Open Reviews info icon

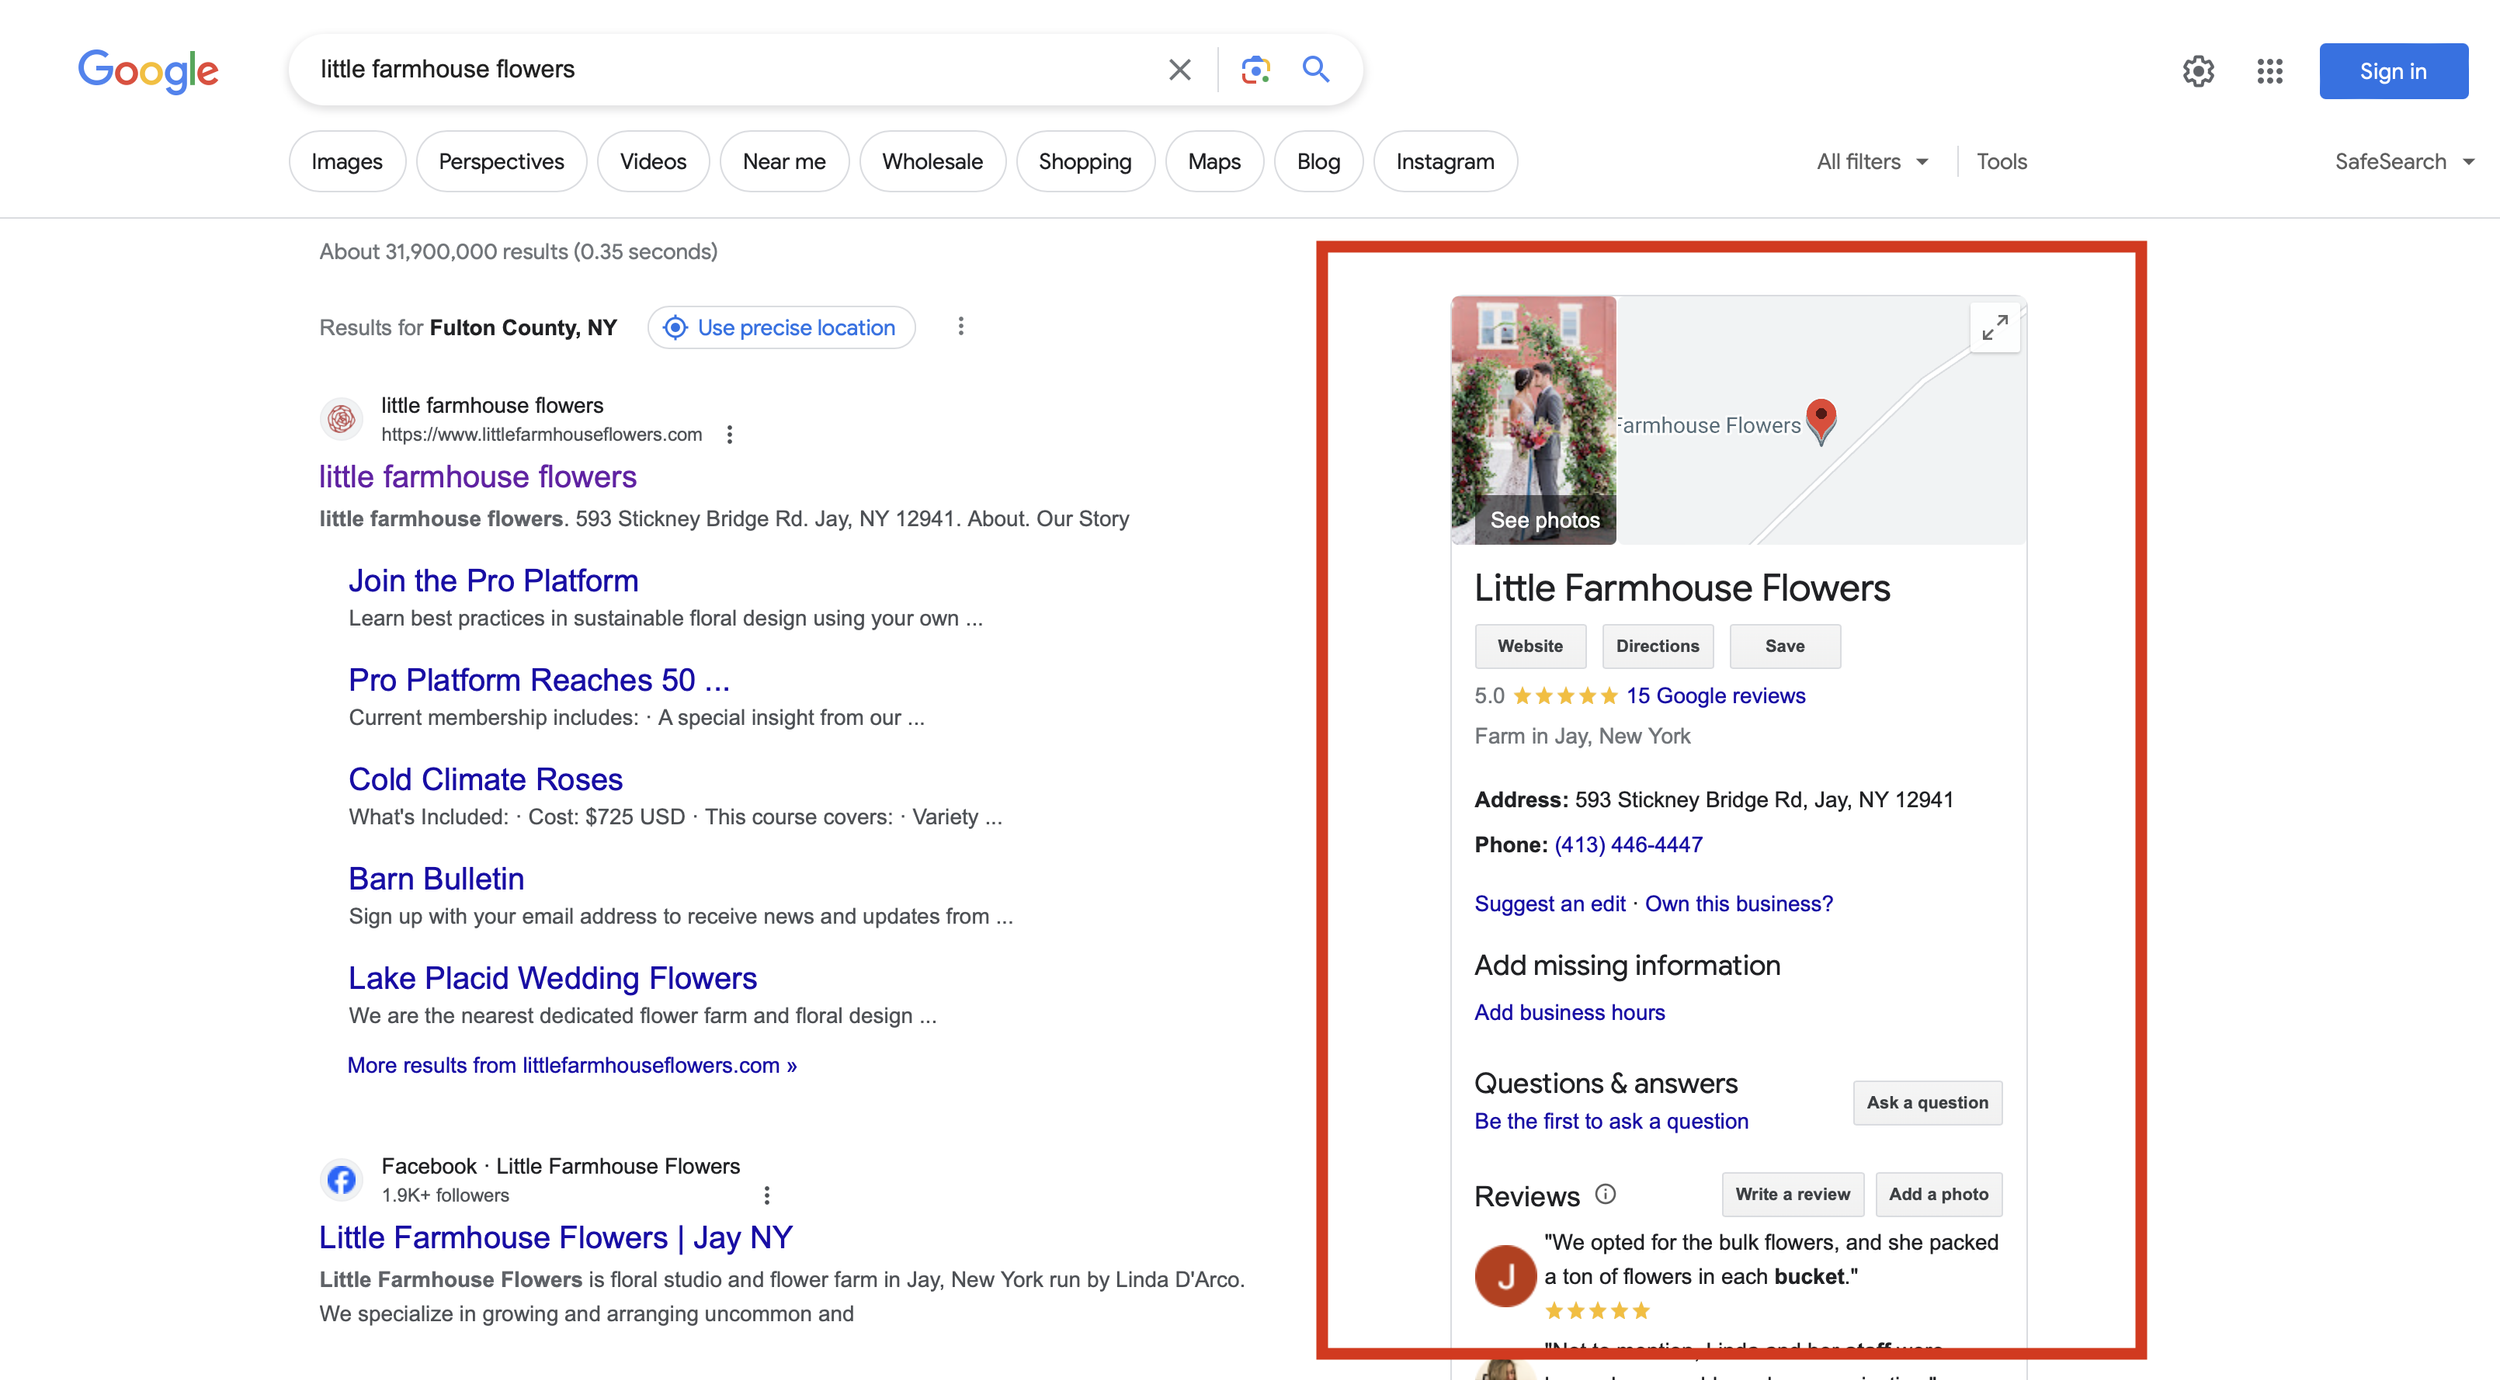click(x=1605, y=1194)
